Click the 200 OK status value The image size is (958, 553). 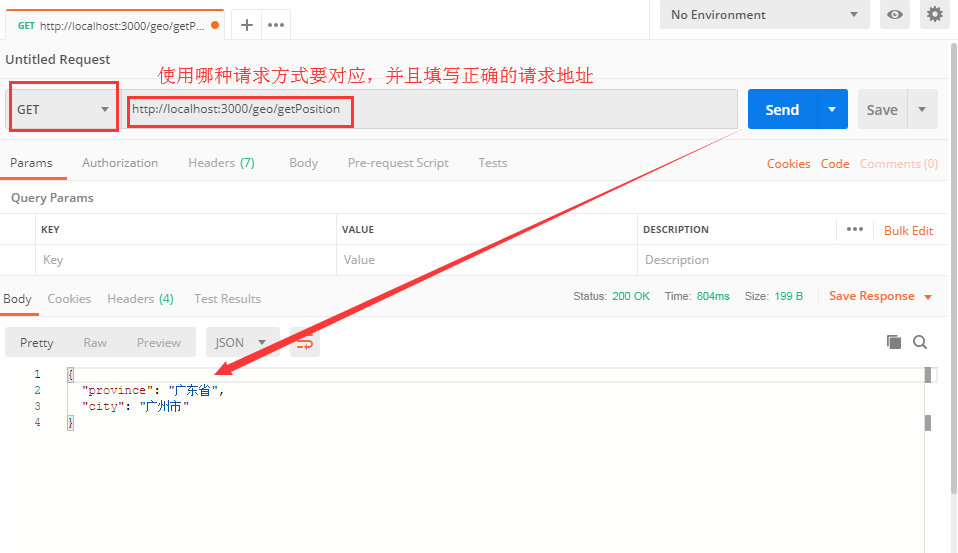(x=631, y=296)
